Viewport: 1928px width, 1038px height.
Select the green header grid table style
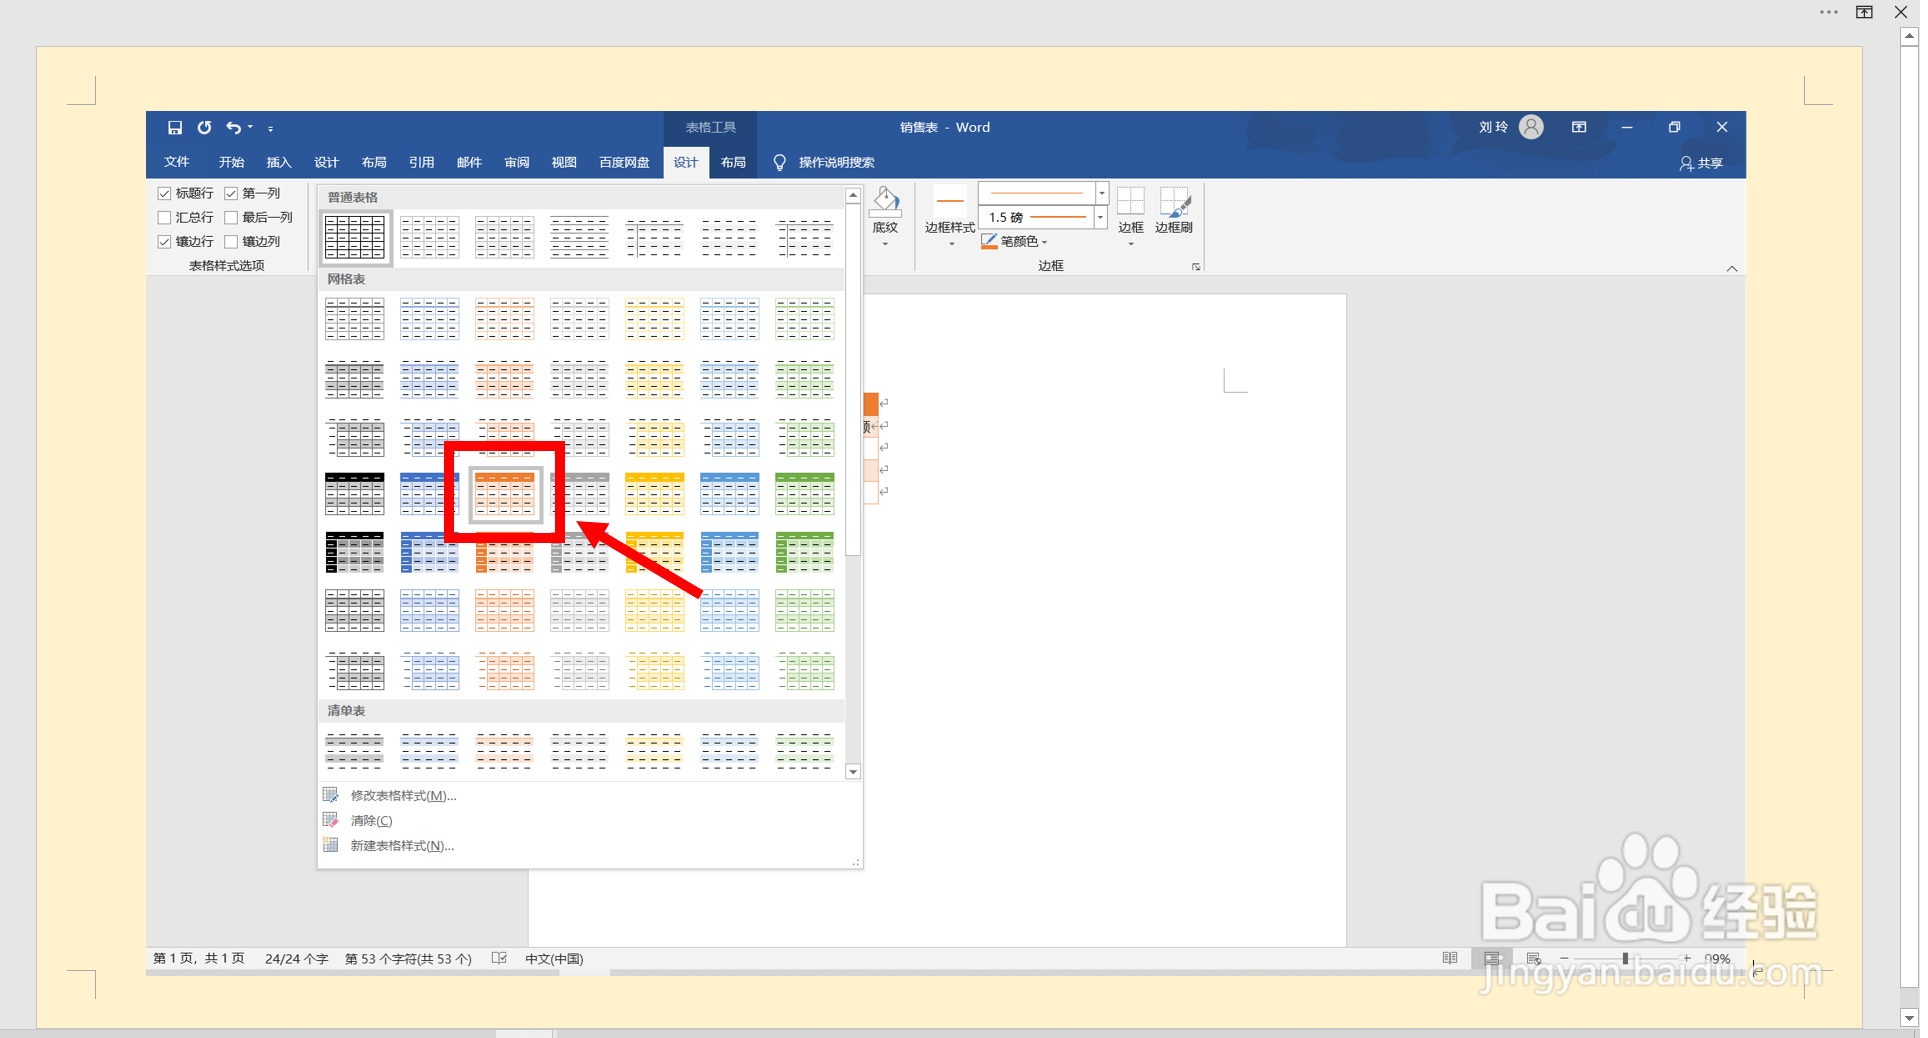805,494
